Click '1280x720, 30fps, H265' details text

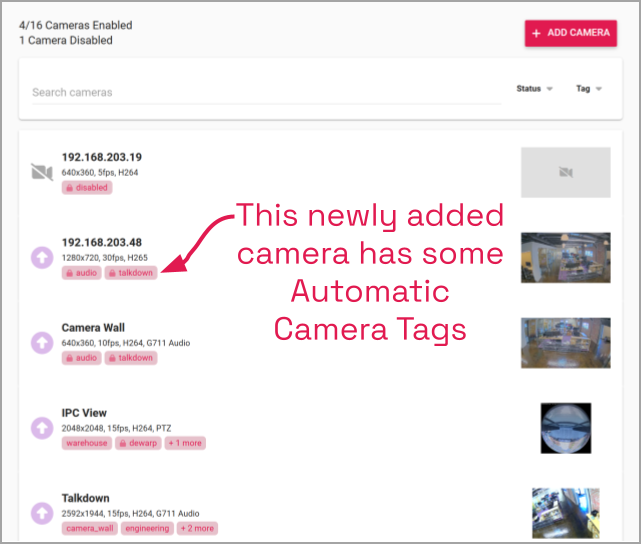pos(105,258)
